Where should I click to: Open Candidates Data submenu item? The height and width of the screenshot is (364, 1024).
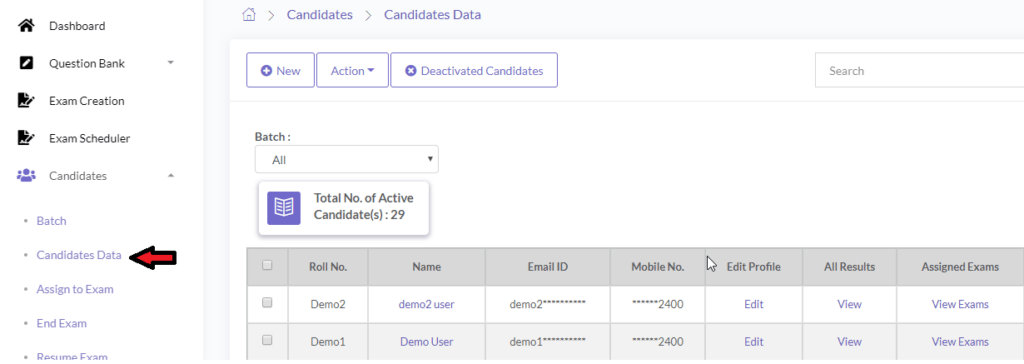coord(79,256)
